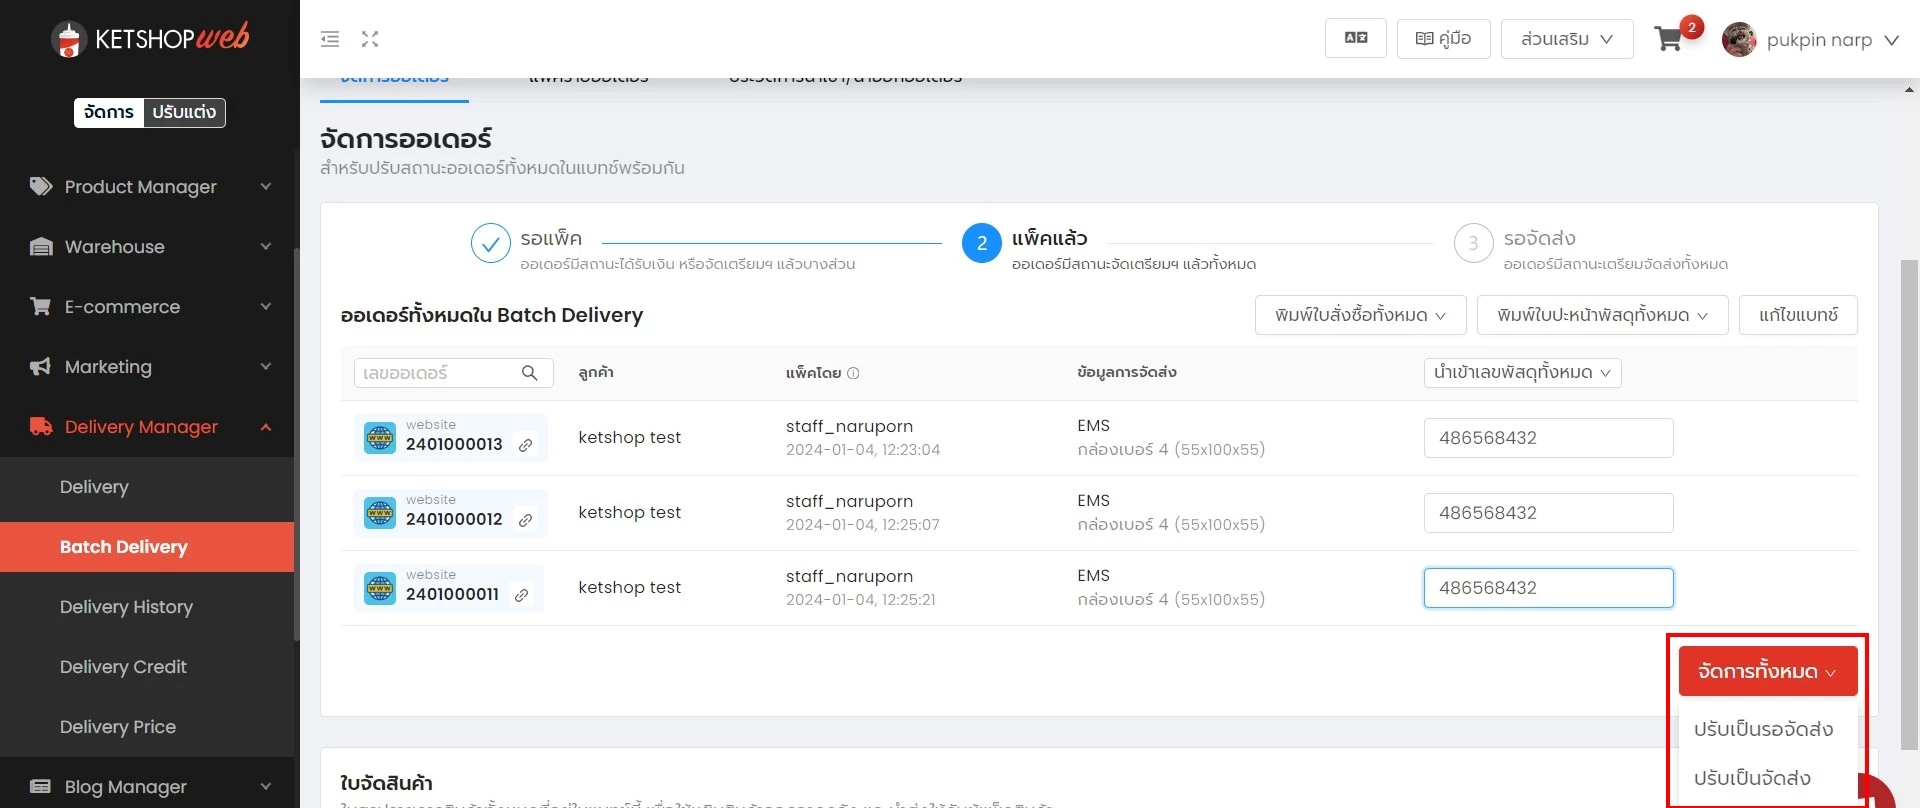Open link icon for order 2401000011
1920x808 pixels.
(x=521, y=595)
